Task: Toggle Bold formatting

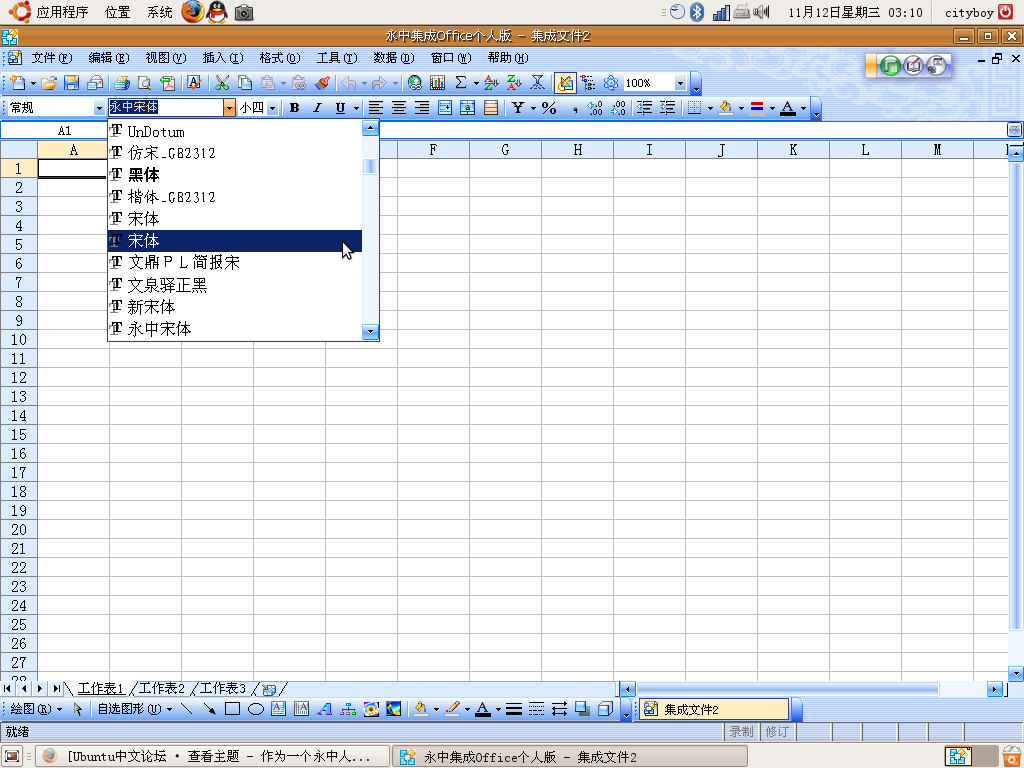Action: tap(295, 108)
